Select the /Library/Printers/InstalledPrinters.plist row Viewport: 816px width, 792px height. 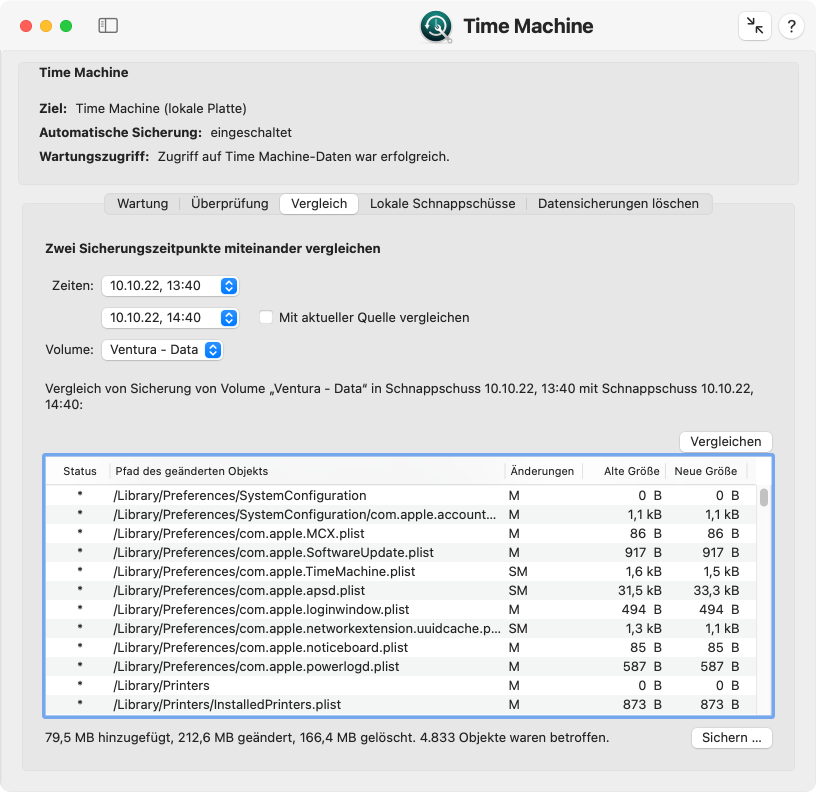pyautogui.click(x=401, y=705)
